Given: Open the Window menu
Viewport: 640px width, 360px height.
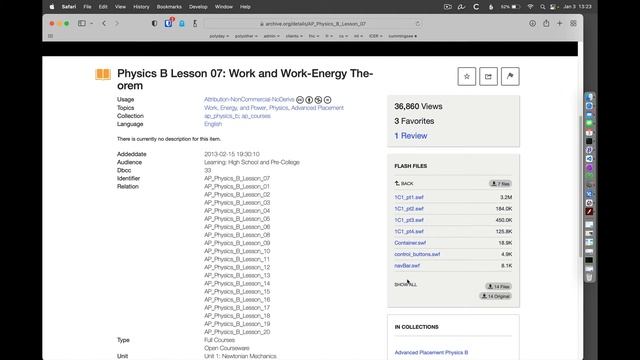Looking at the screenshot, I should (x=224, y=7).
